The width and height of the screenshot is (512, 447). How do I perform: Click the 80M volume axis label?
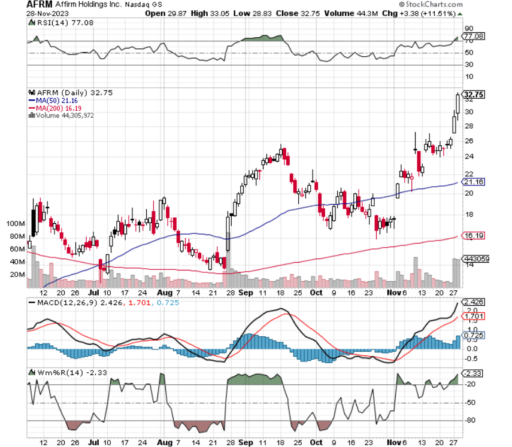pos(17,236)
